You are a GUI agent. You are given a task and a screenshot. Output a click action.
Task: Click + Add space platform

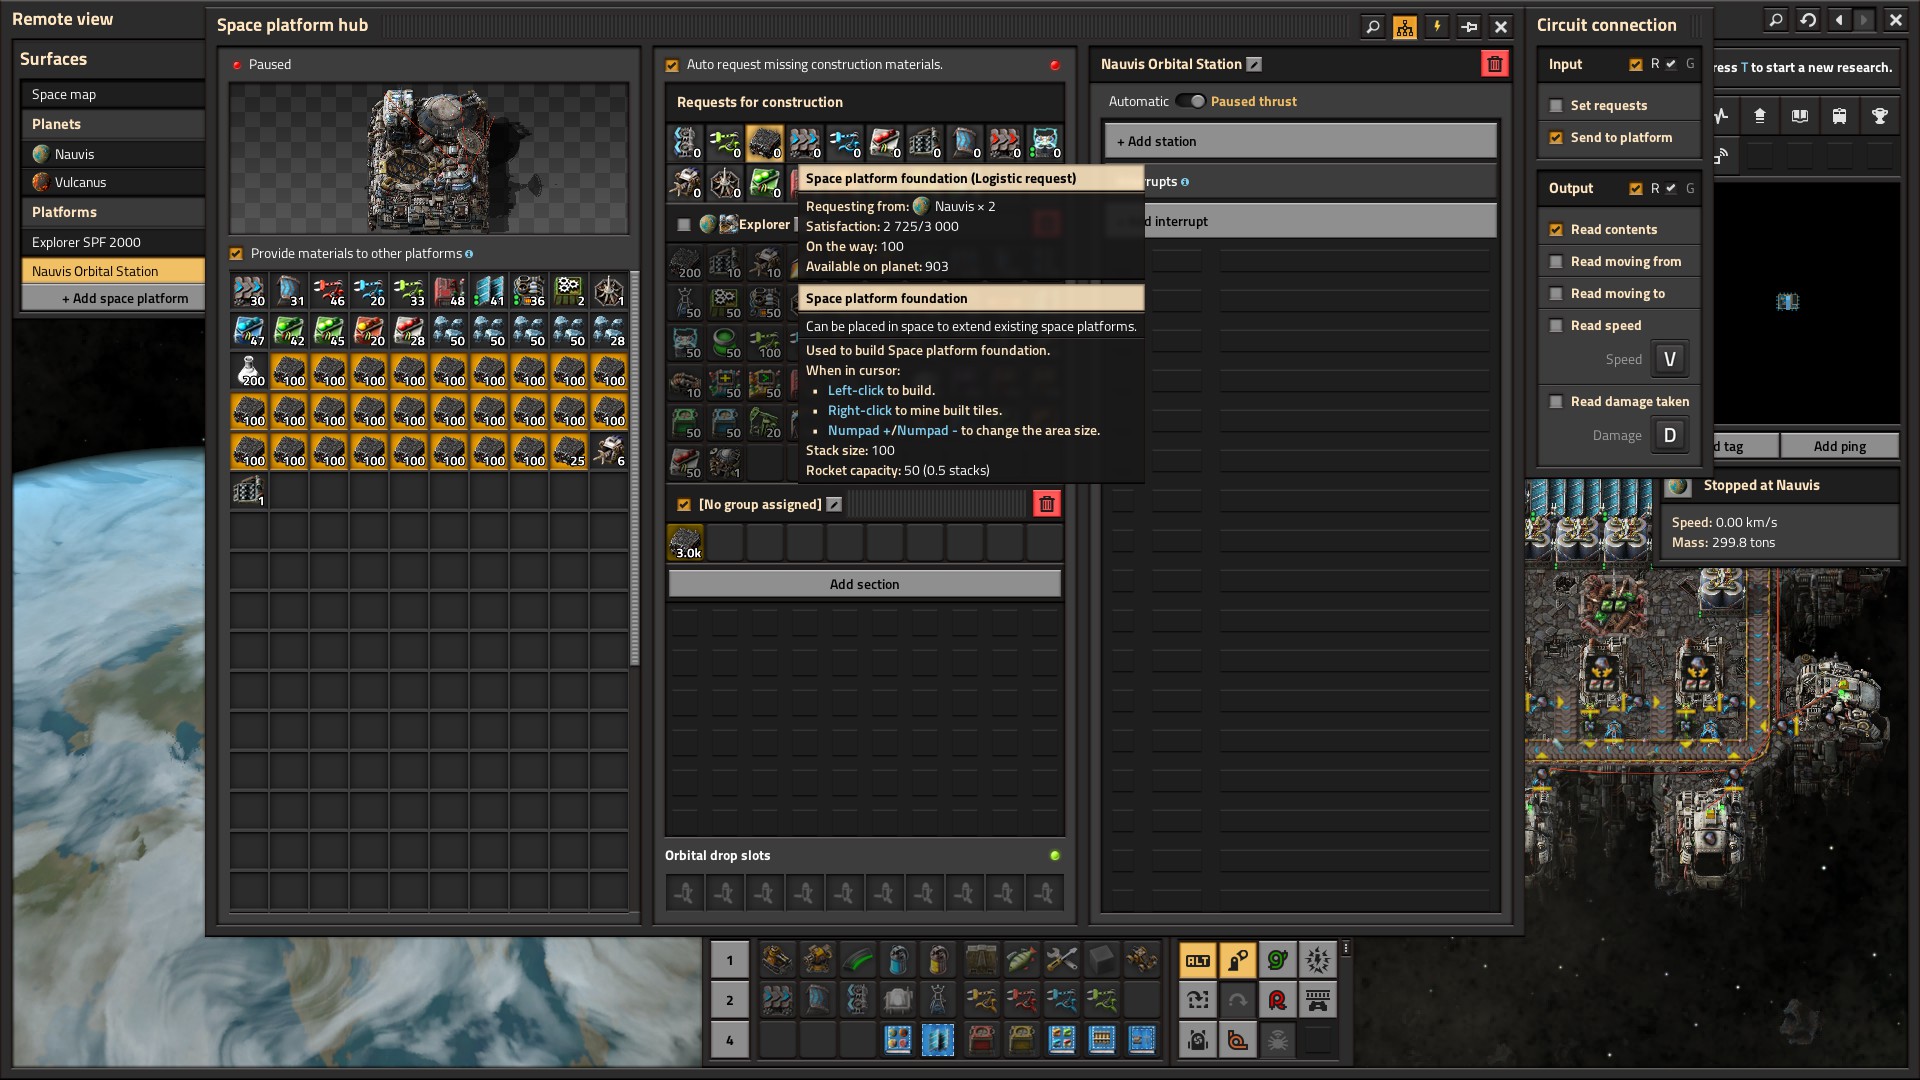point(113,298)
